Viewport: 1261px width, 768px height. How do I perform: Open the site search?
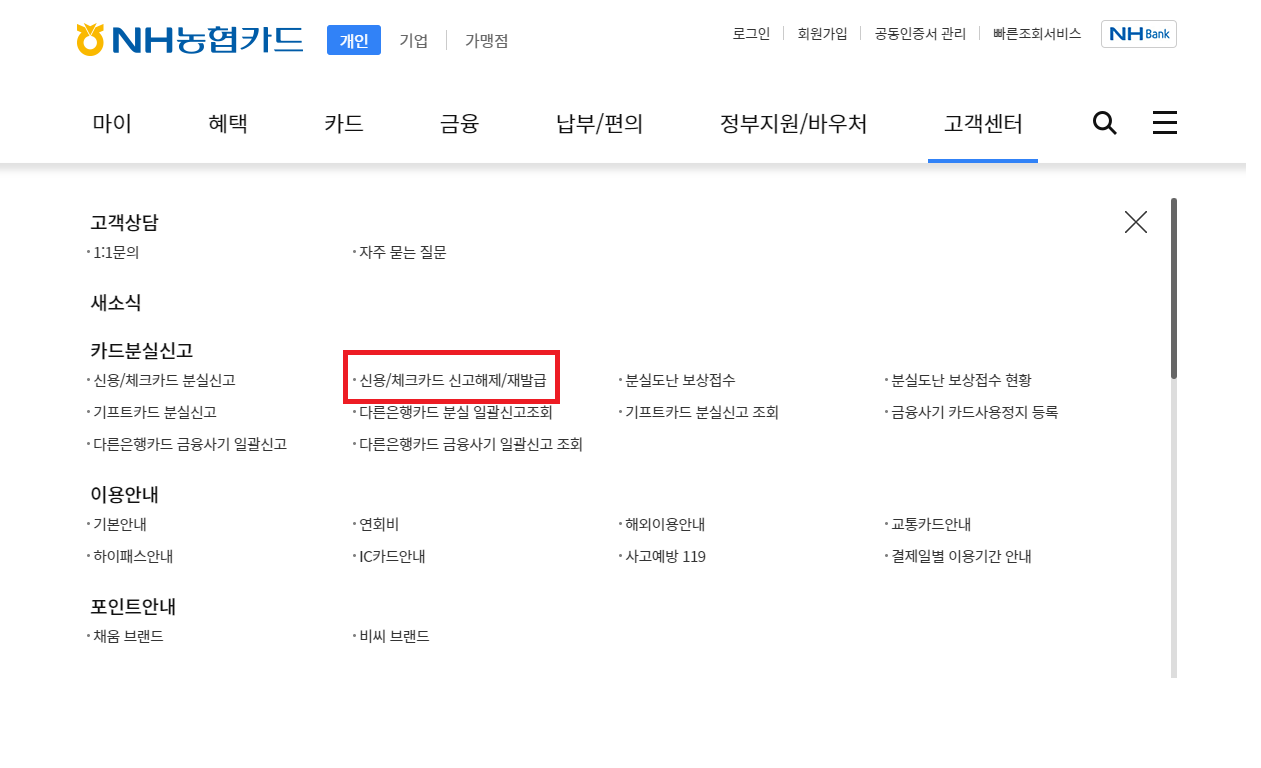click(x=1104, y=122)
